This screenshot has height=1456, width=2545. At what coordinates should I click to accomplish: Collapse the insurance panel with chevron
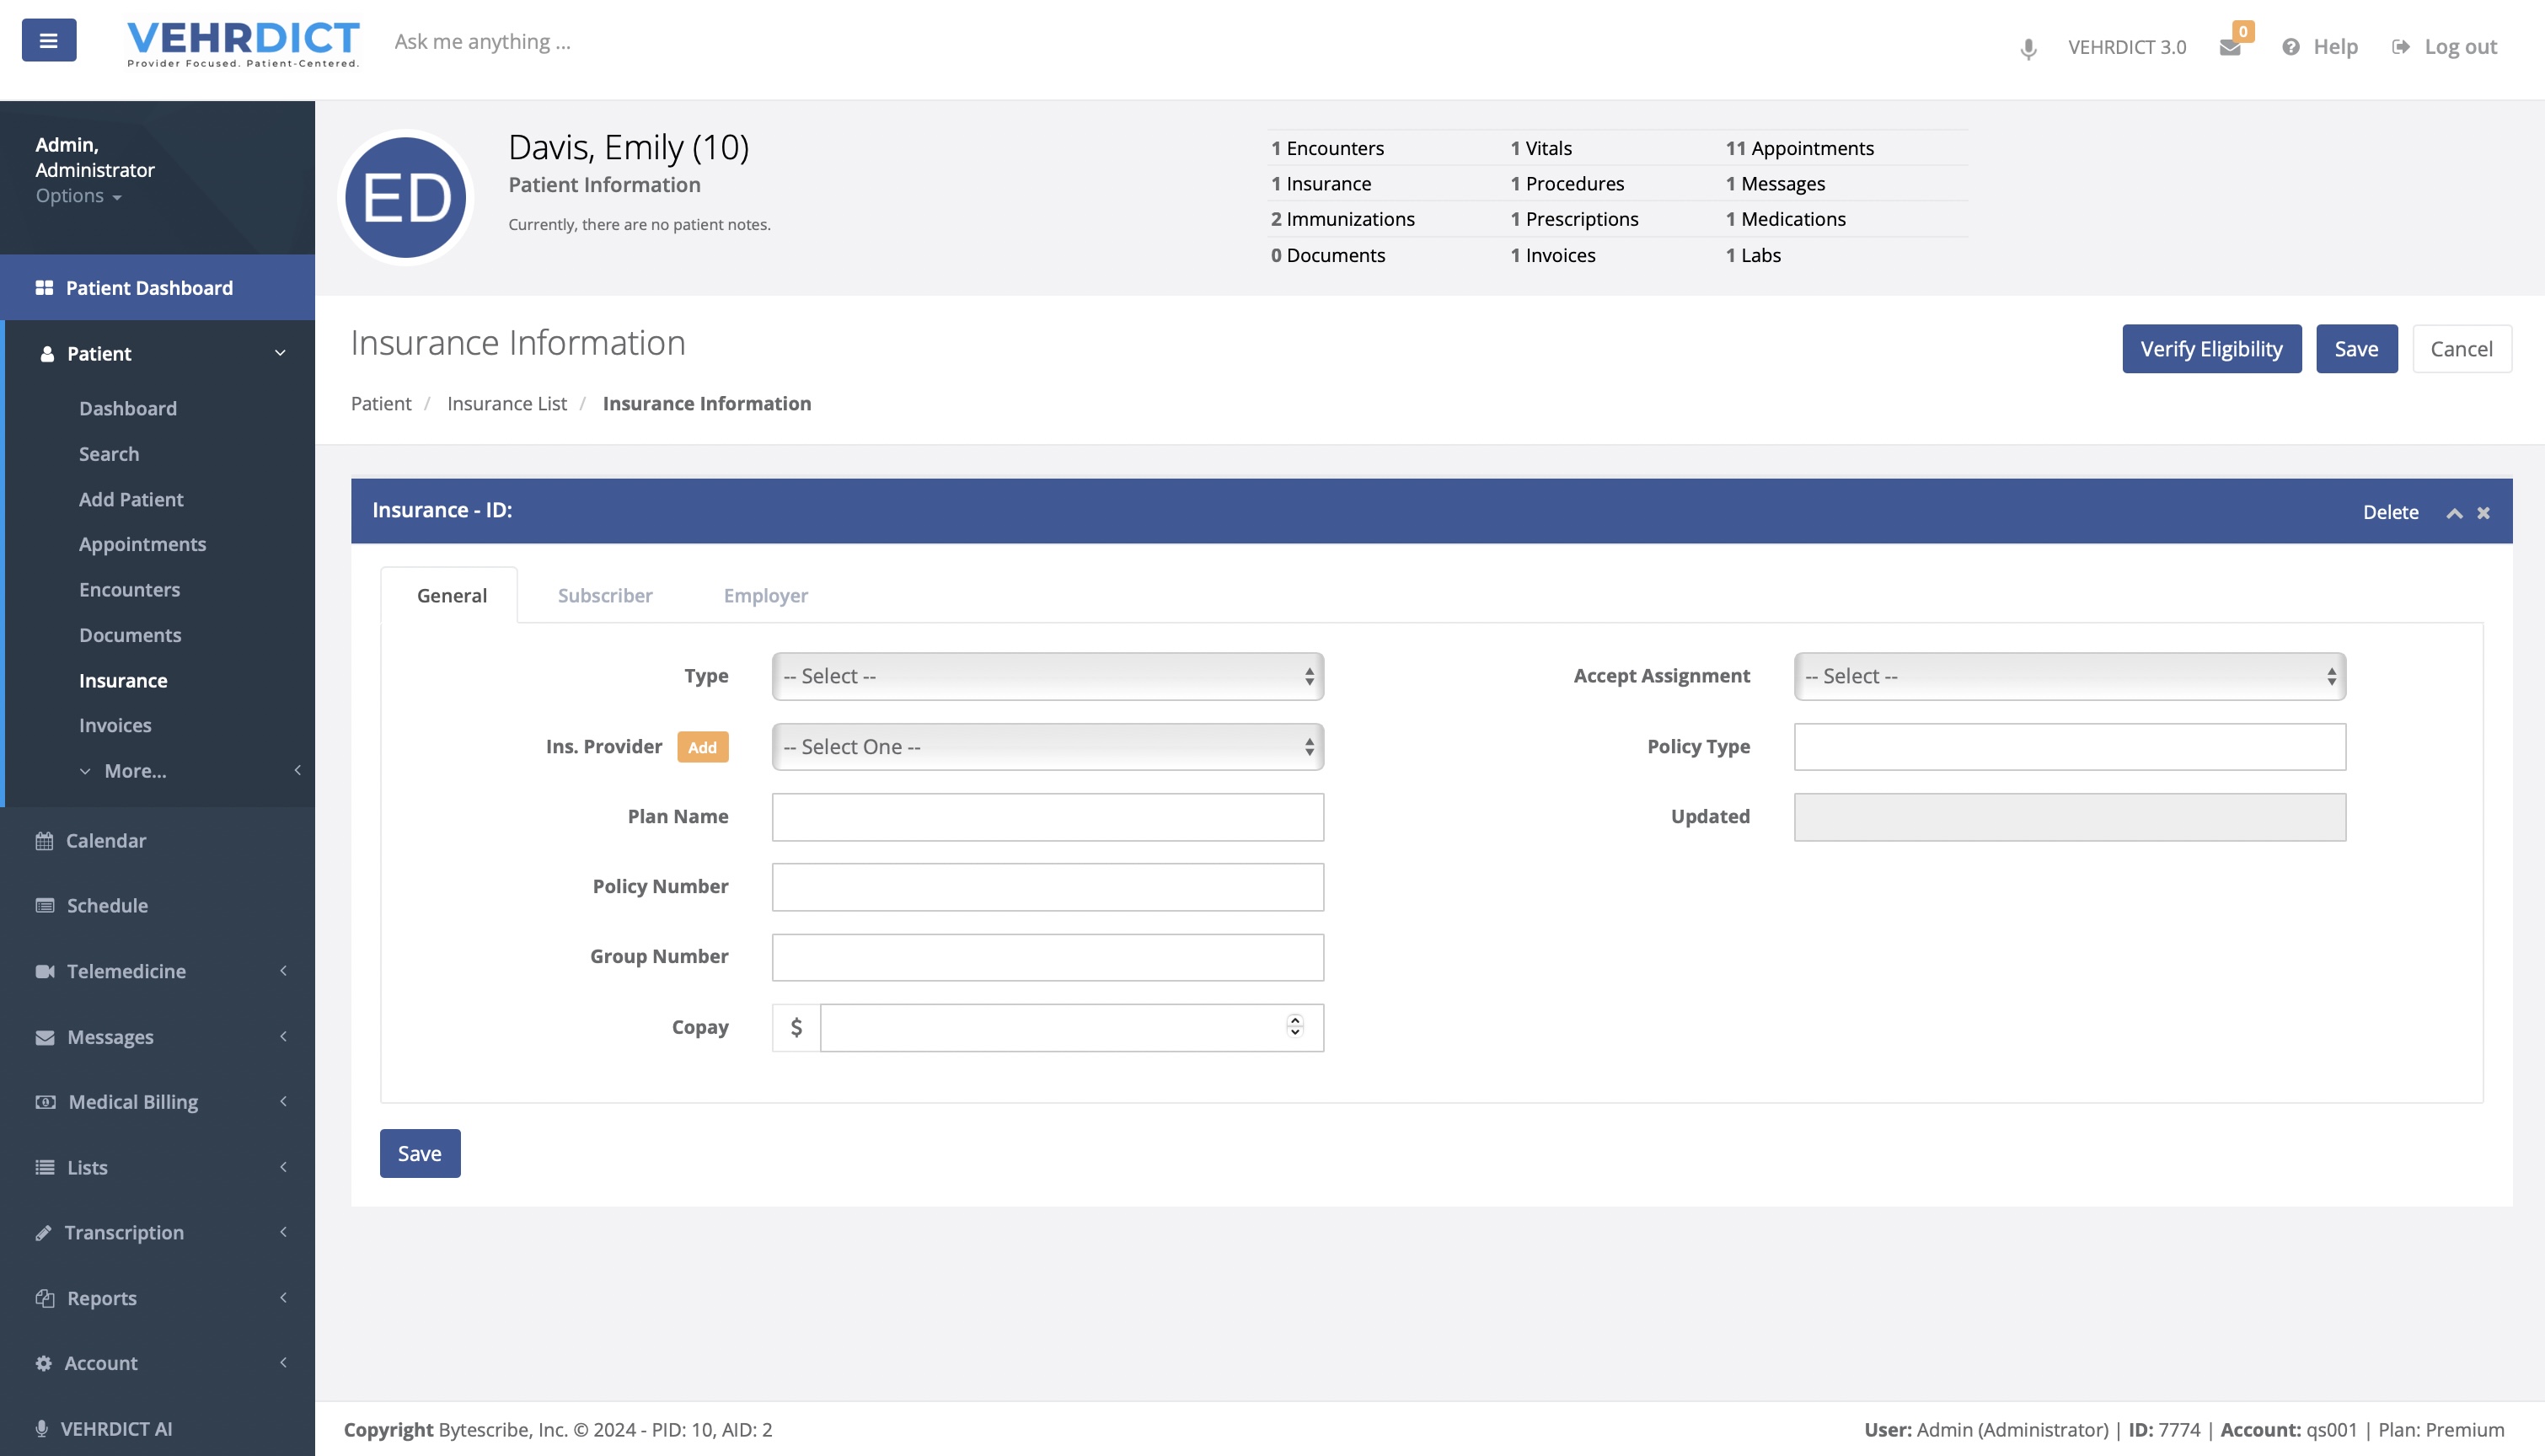point(2453,513)
